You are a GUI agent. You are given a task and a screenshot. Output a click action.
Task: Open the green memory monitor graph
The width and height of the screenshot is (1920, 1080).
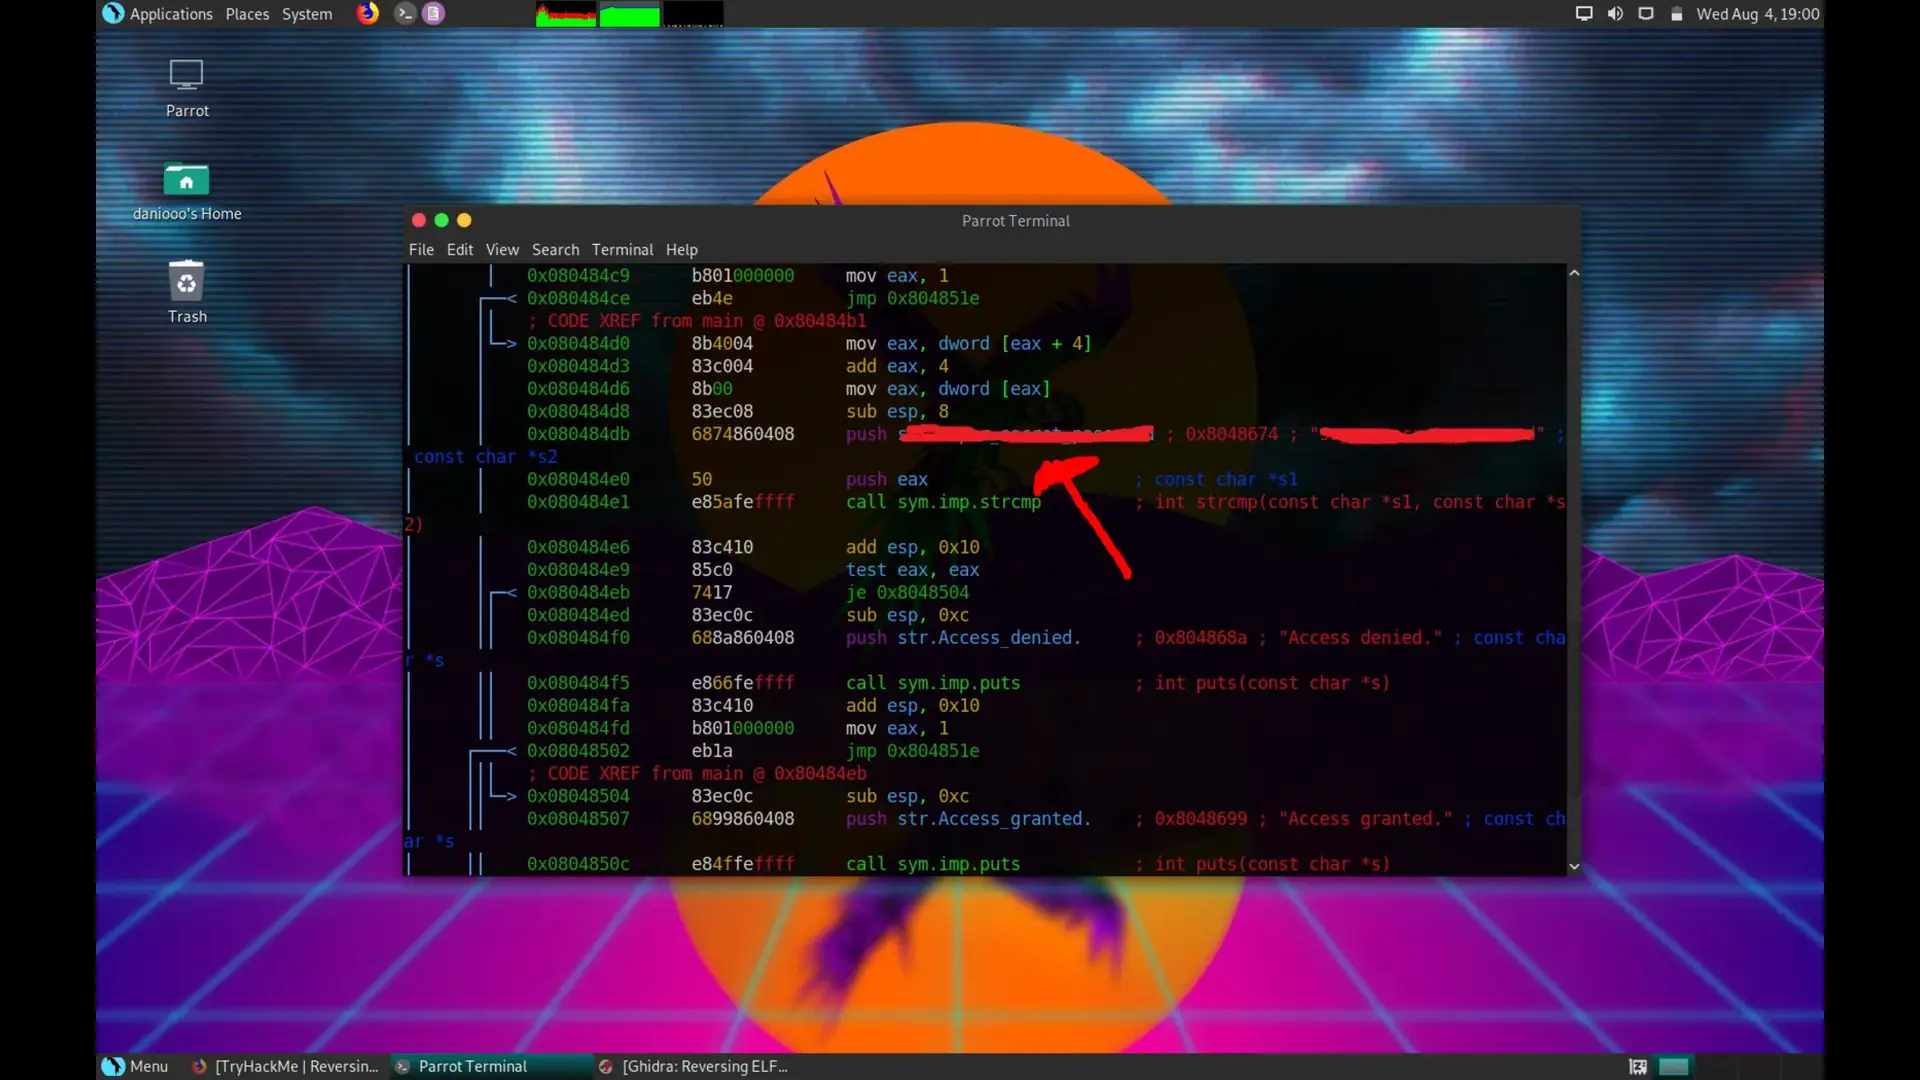(x=629, y=14)
